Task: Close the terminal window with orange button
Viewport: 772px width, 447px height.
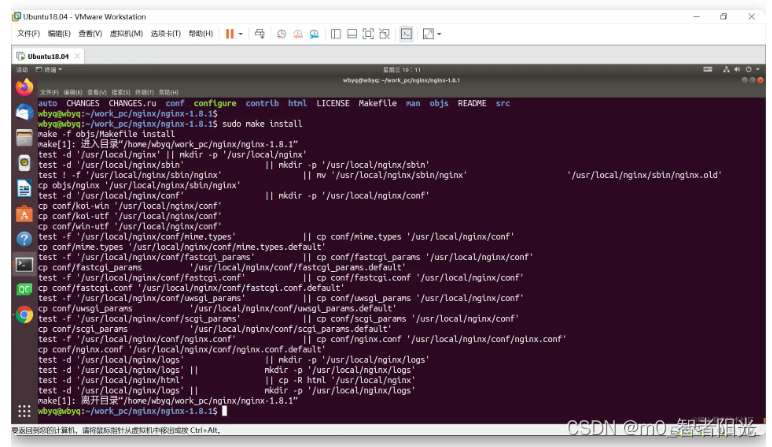Action: (x=760, y=80)
